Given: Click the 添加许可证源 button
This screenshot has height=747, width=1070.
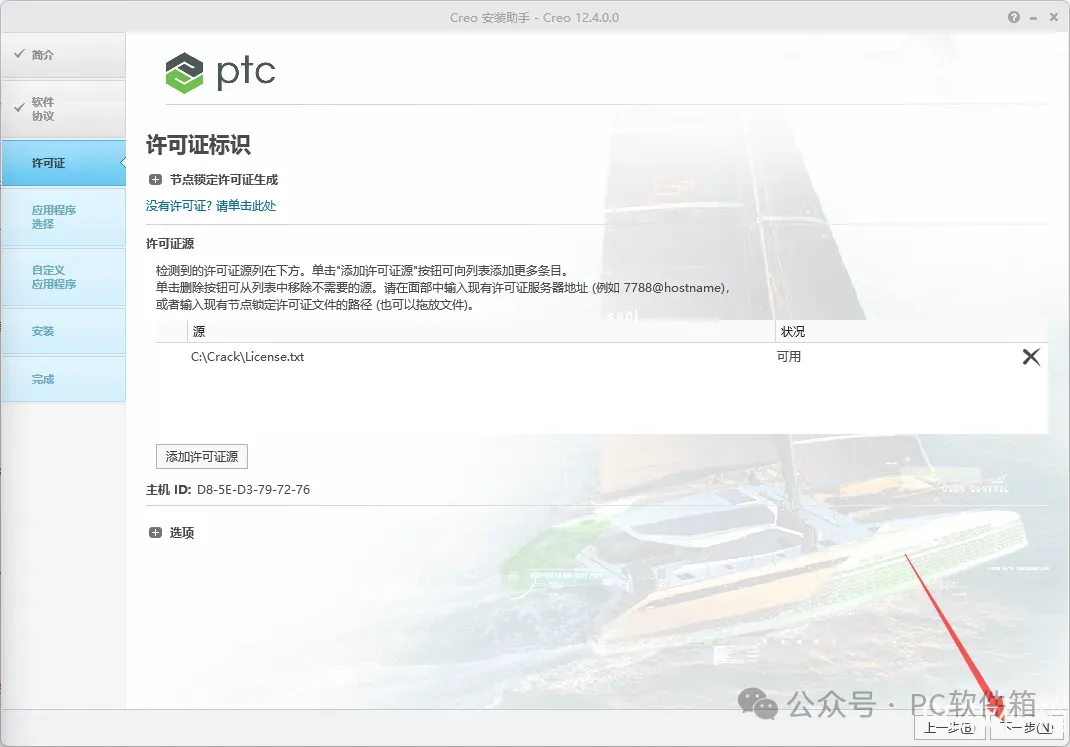Looking at the screenshot, I should point(202,457).
